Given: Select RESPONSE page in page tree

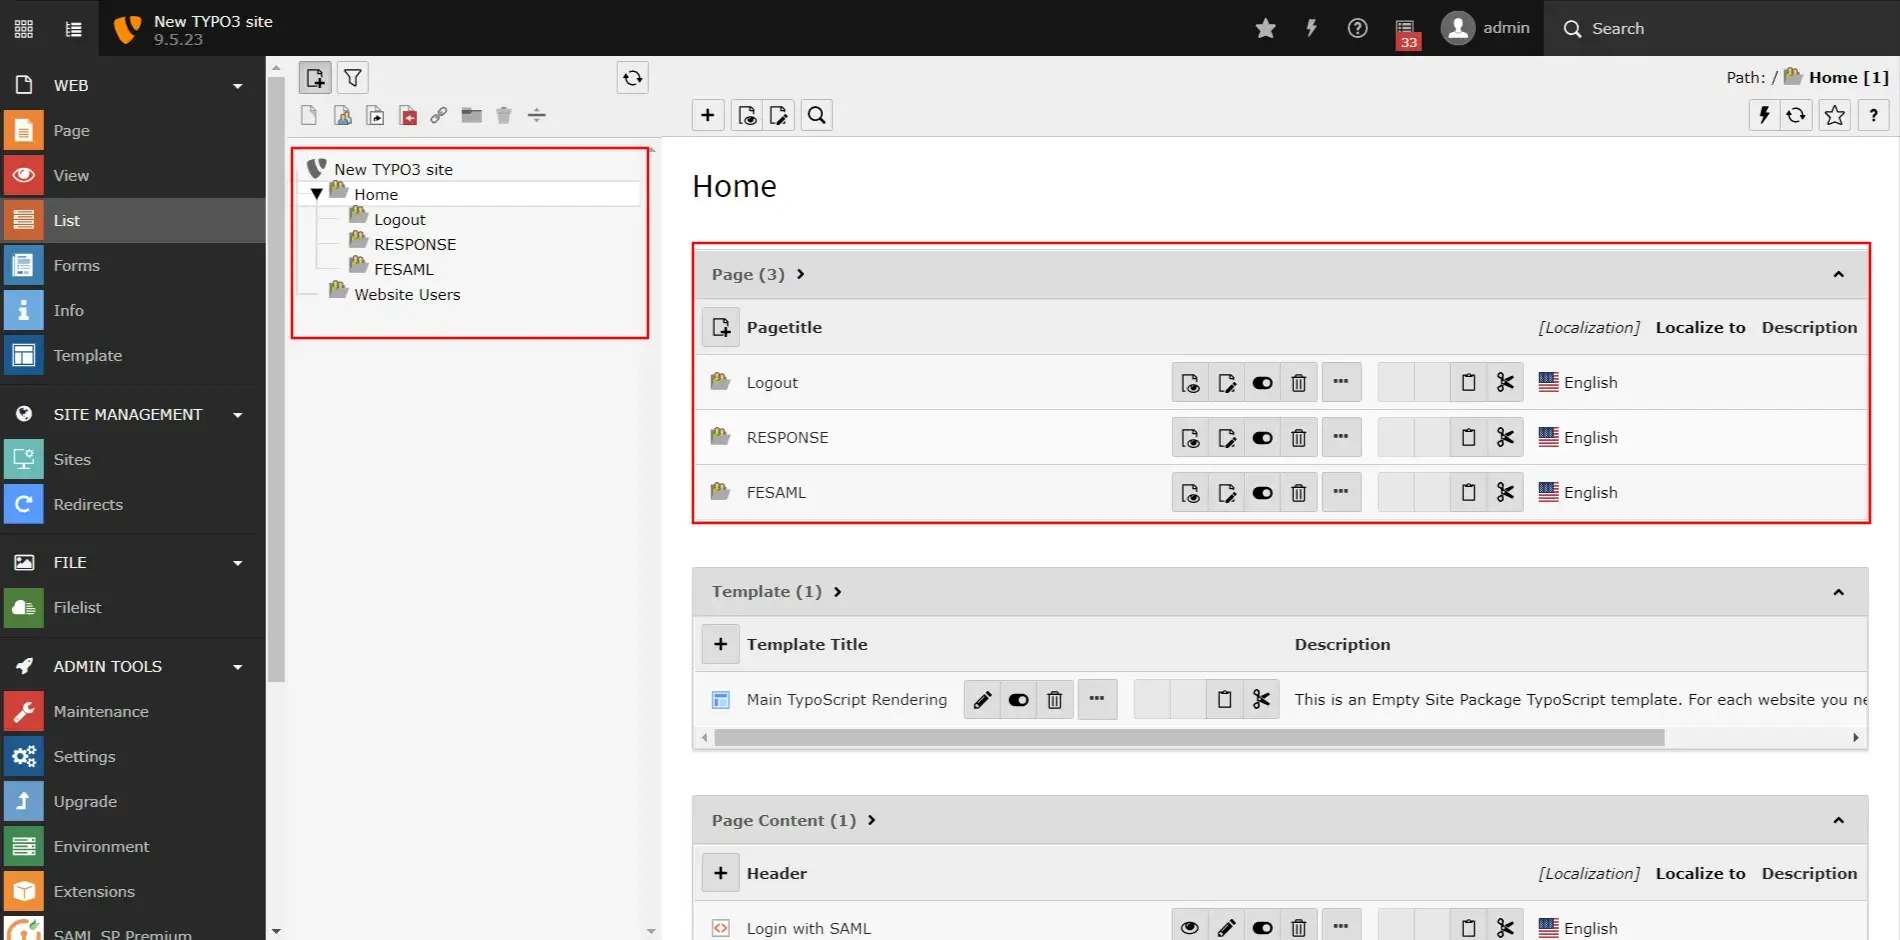Looking at the screenshot, I should point(415,244).
